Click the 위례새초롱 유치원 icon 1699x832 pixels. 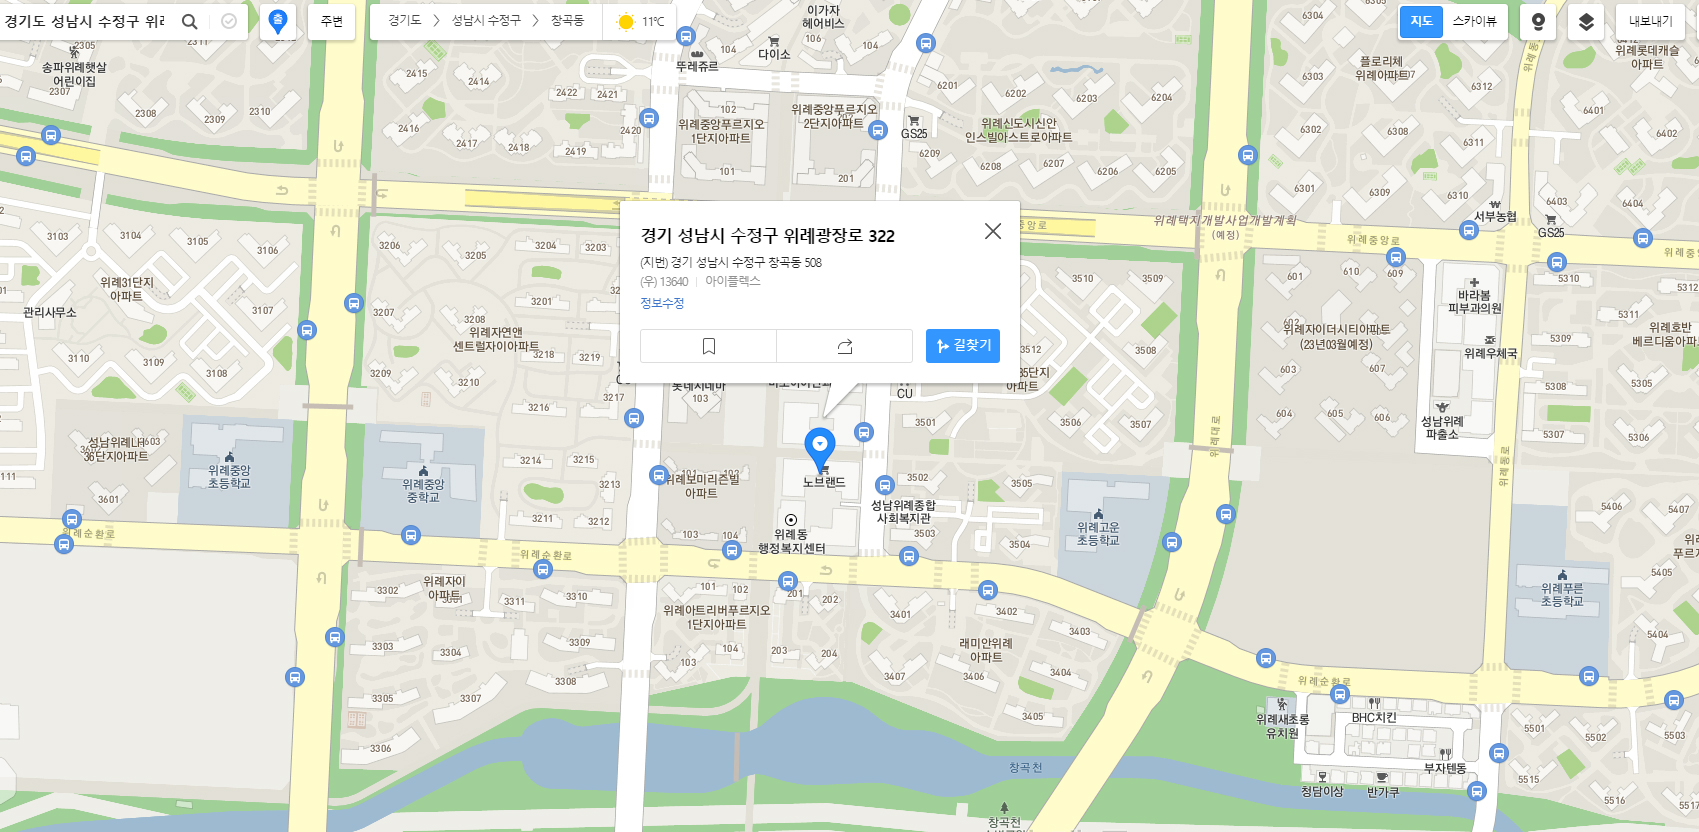coord(1282,705)
